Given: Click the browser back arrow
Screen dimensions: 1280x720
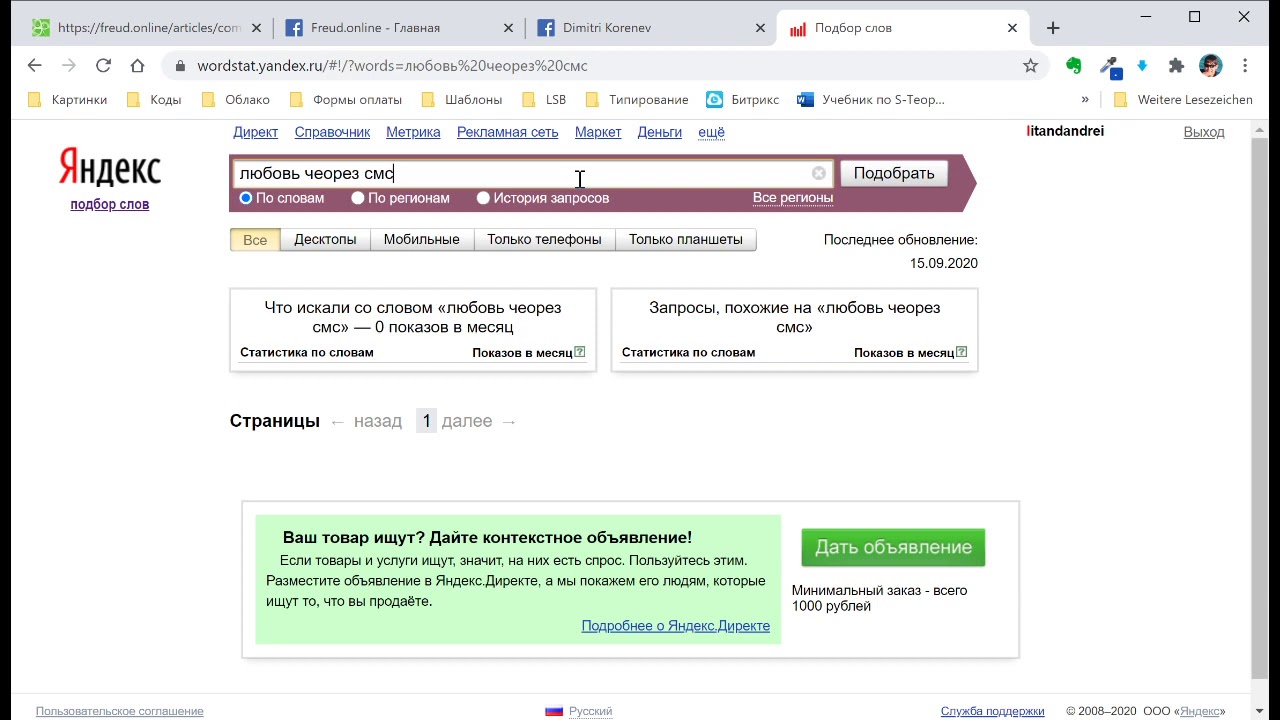Looking at the screenshot, I should pyautogui.click(x=35, y=66).
